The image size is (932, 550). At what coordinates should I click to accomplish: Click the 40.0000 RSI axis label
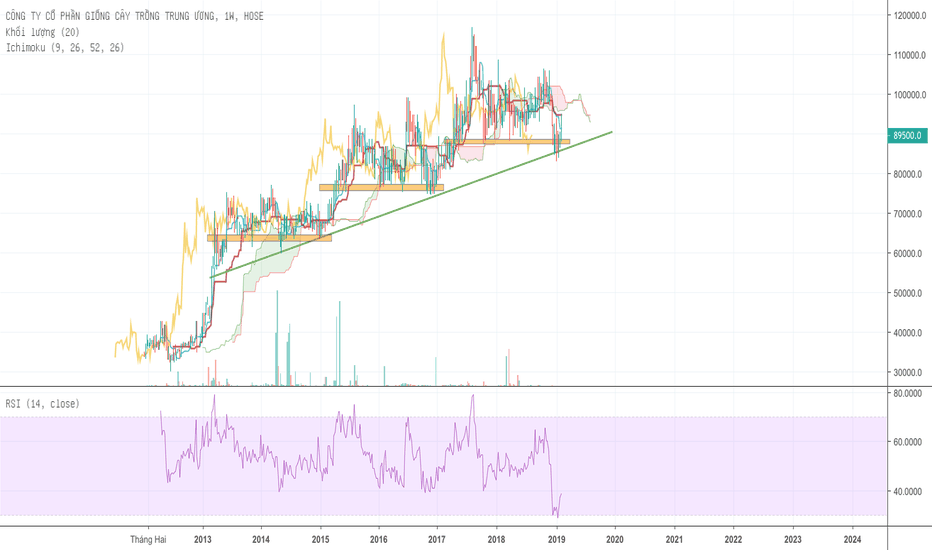(x=908, y=491)
